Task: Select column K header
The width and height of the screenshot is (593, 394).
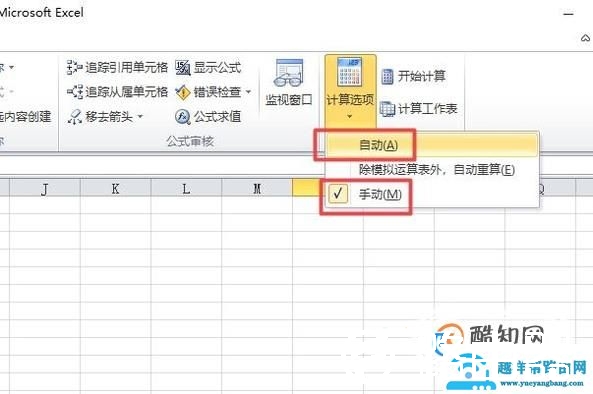Action: point(115,188)
